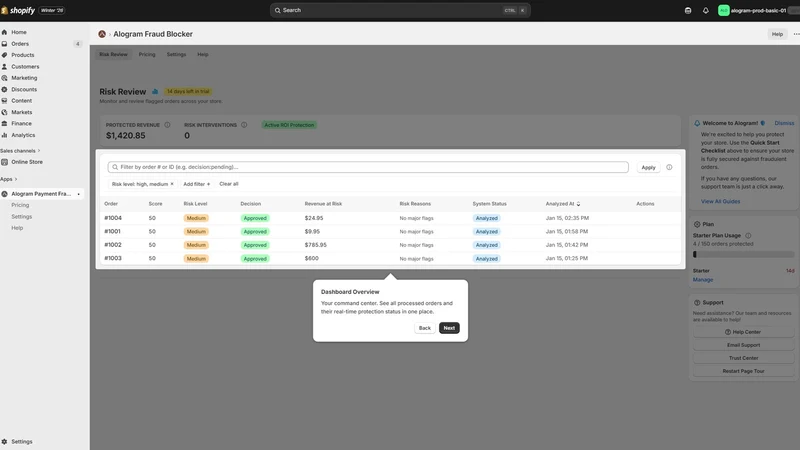Click the info icon beside Protected Revenue
Viewport: 800px width, 450px height.
point(167,125)
